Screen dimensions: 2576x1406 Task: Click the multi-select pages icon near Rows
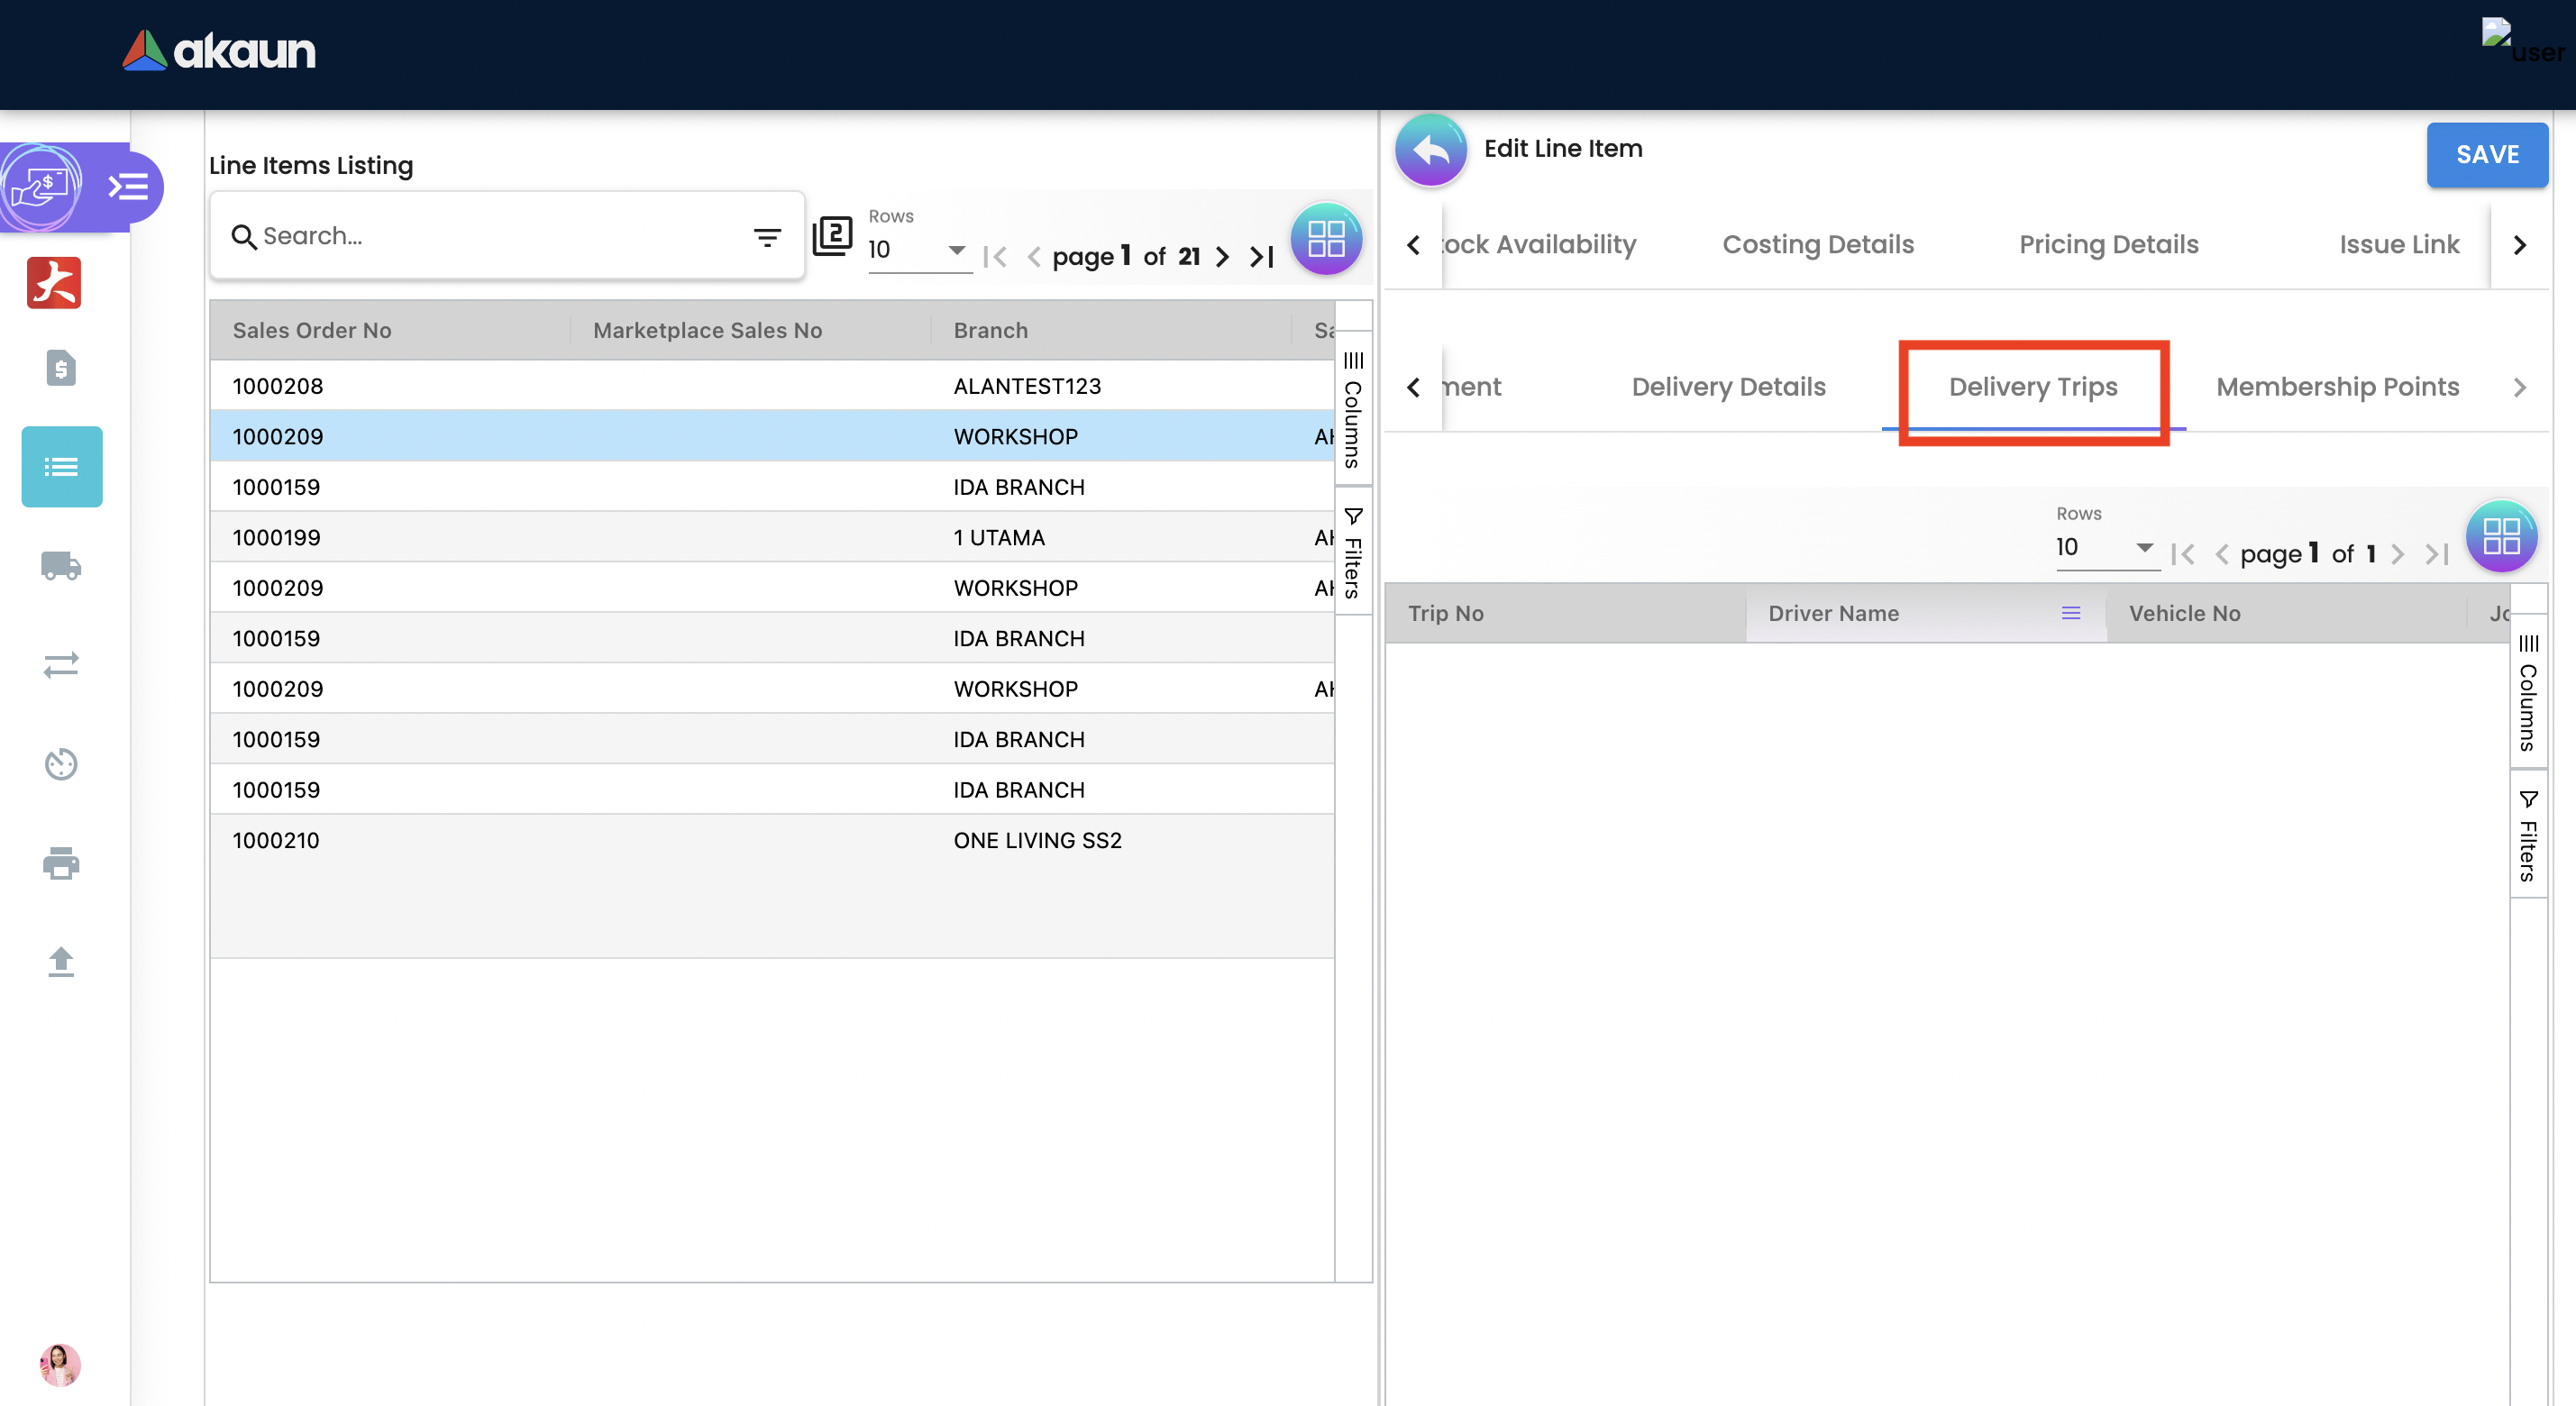coord(832,236)
